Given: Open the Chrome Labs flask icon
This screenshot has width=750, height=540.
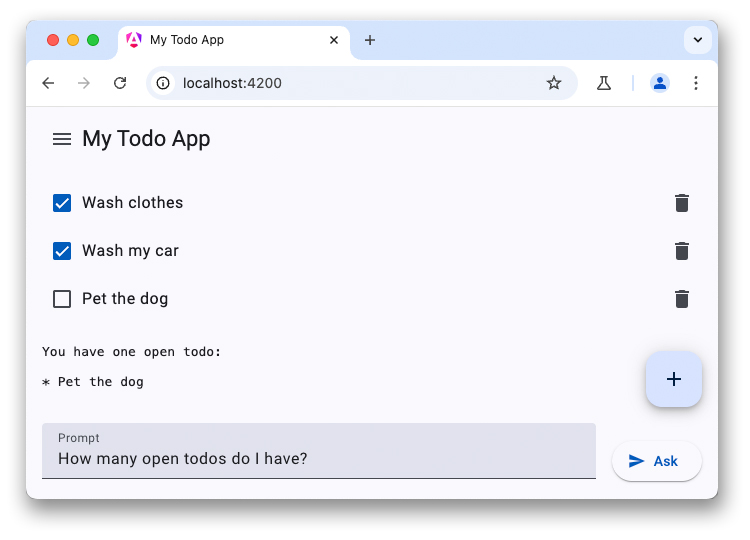Looking at the screenshot, I should point(604,83).
